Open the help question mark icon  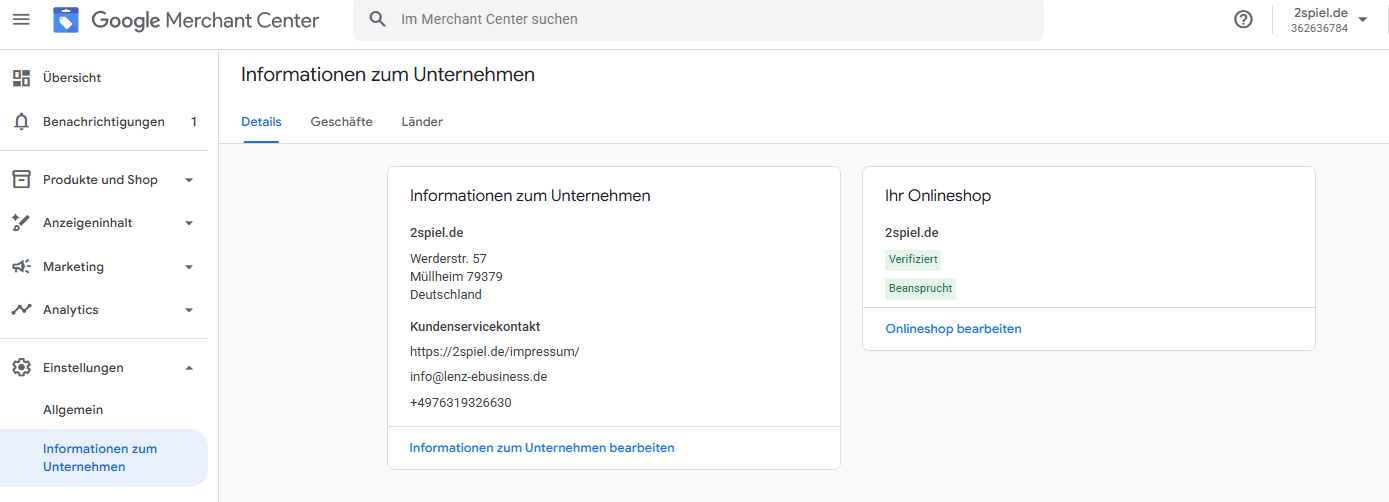tap(1243, 19)
